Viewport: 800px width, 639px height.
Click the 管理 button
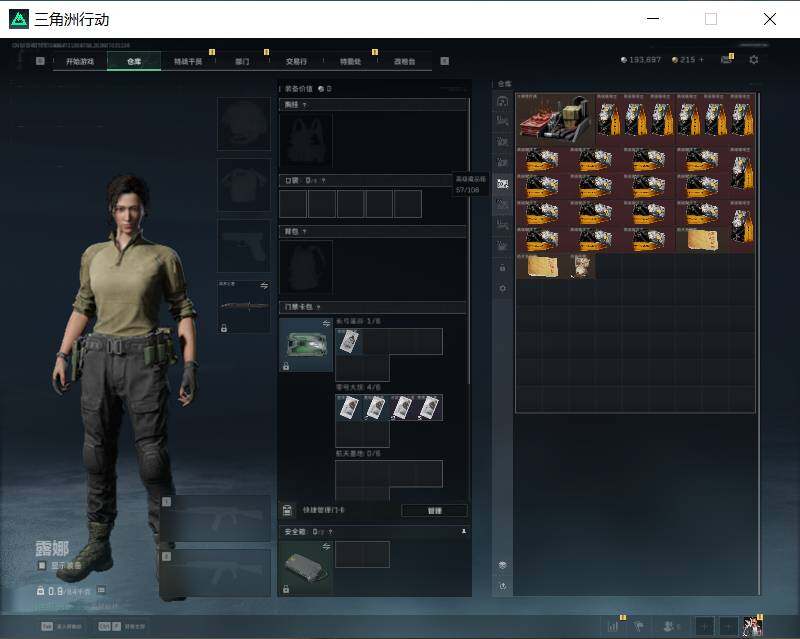pos(434,510)
